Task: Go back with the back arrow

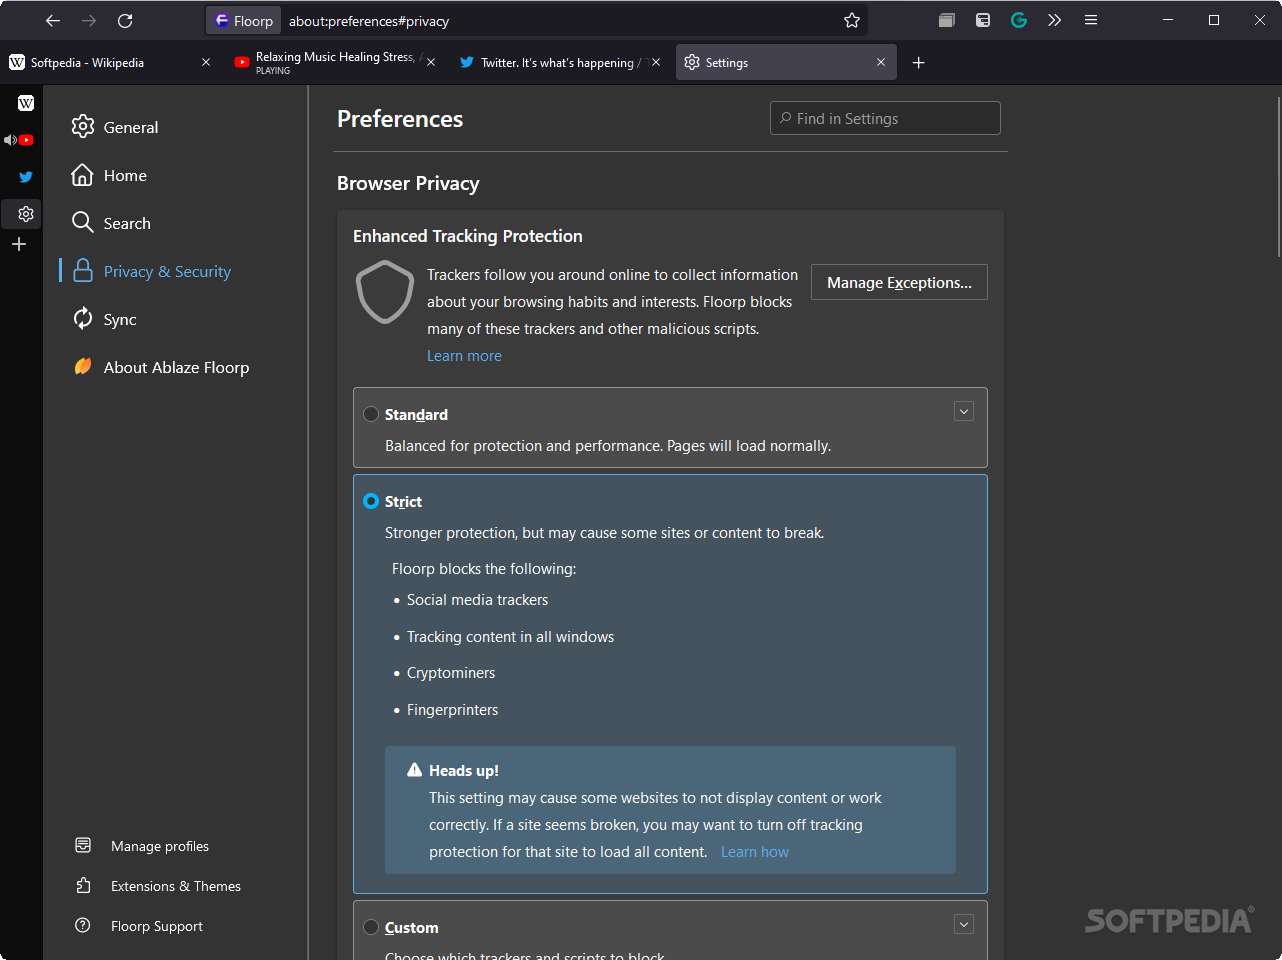Action: (x=53, y=20)
